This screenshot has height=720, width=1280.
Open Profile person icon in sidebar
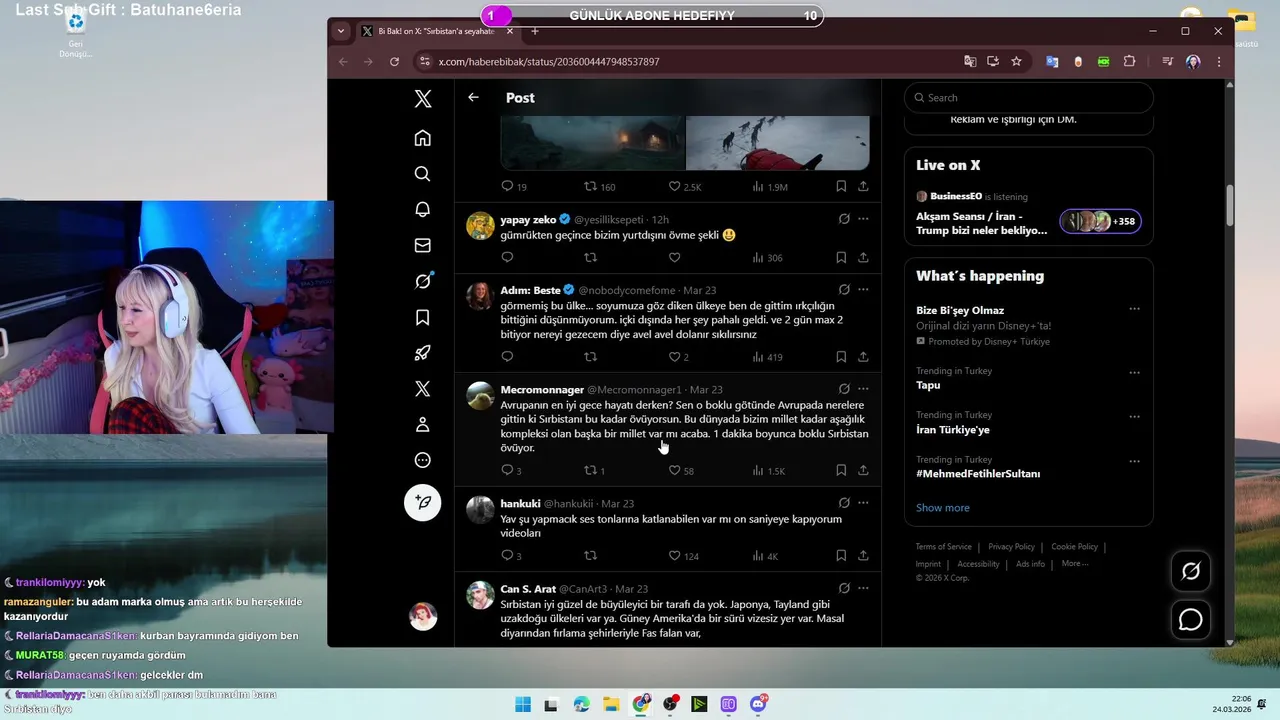pos(423,424)
